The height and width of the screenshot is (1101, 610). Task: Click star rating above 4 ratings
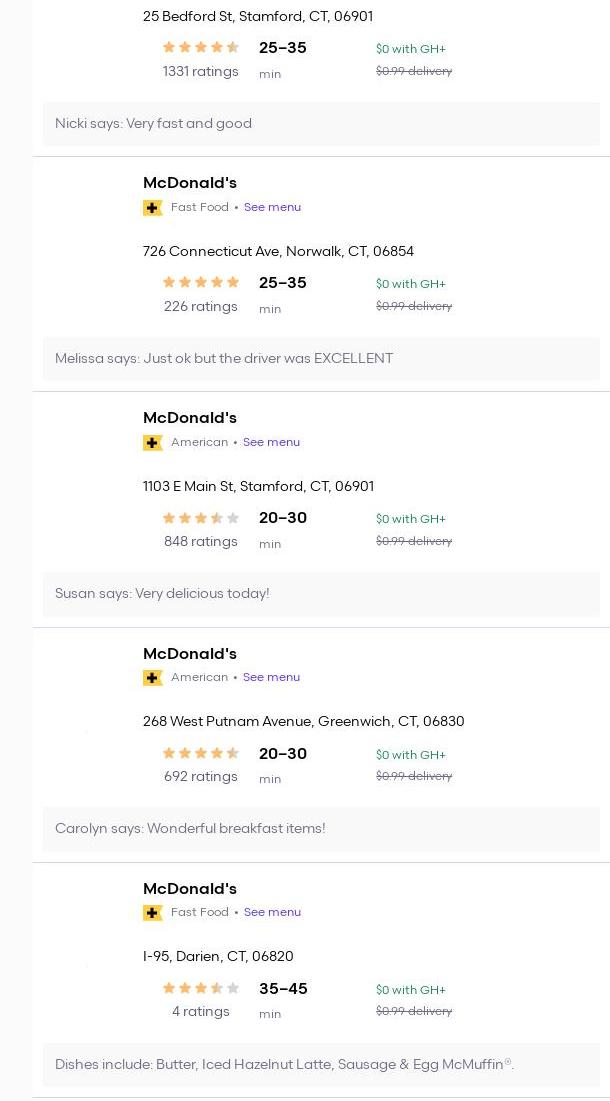pos(201,989)
